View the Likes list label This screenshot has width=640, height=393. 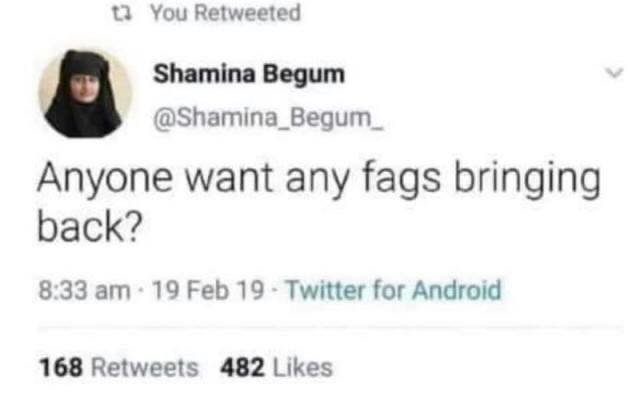[302, 367]
